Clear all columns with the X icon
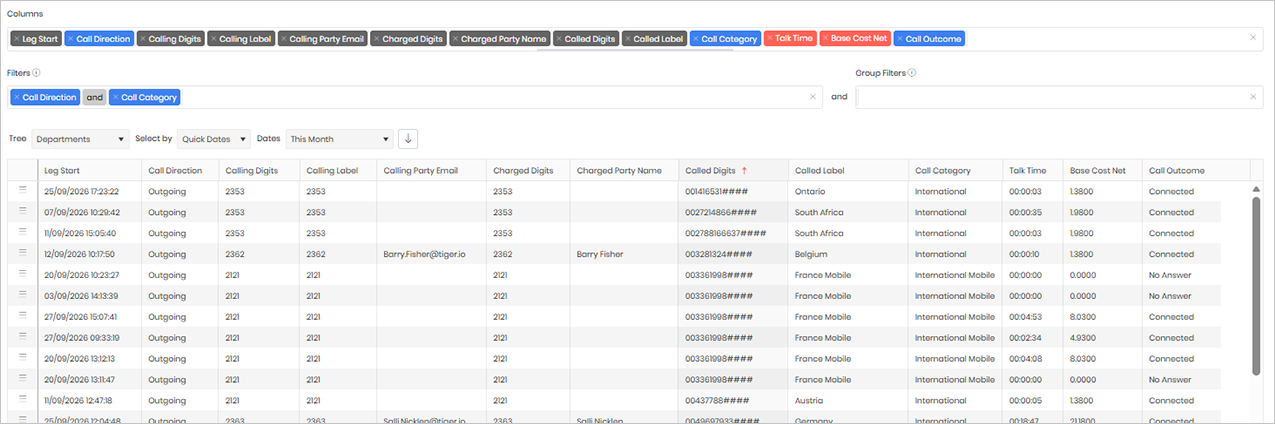Viewport: 1275px width, 424px height. point(1253,38)
